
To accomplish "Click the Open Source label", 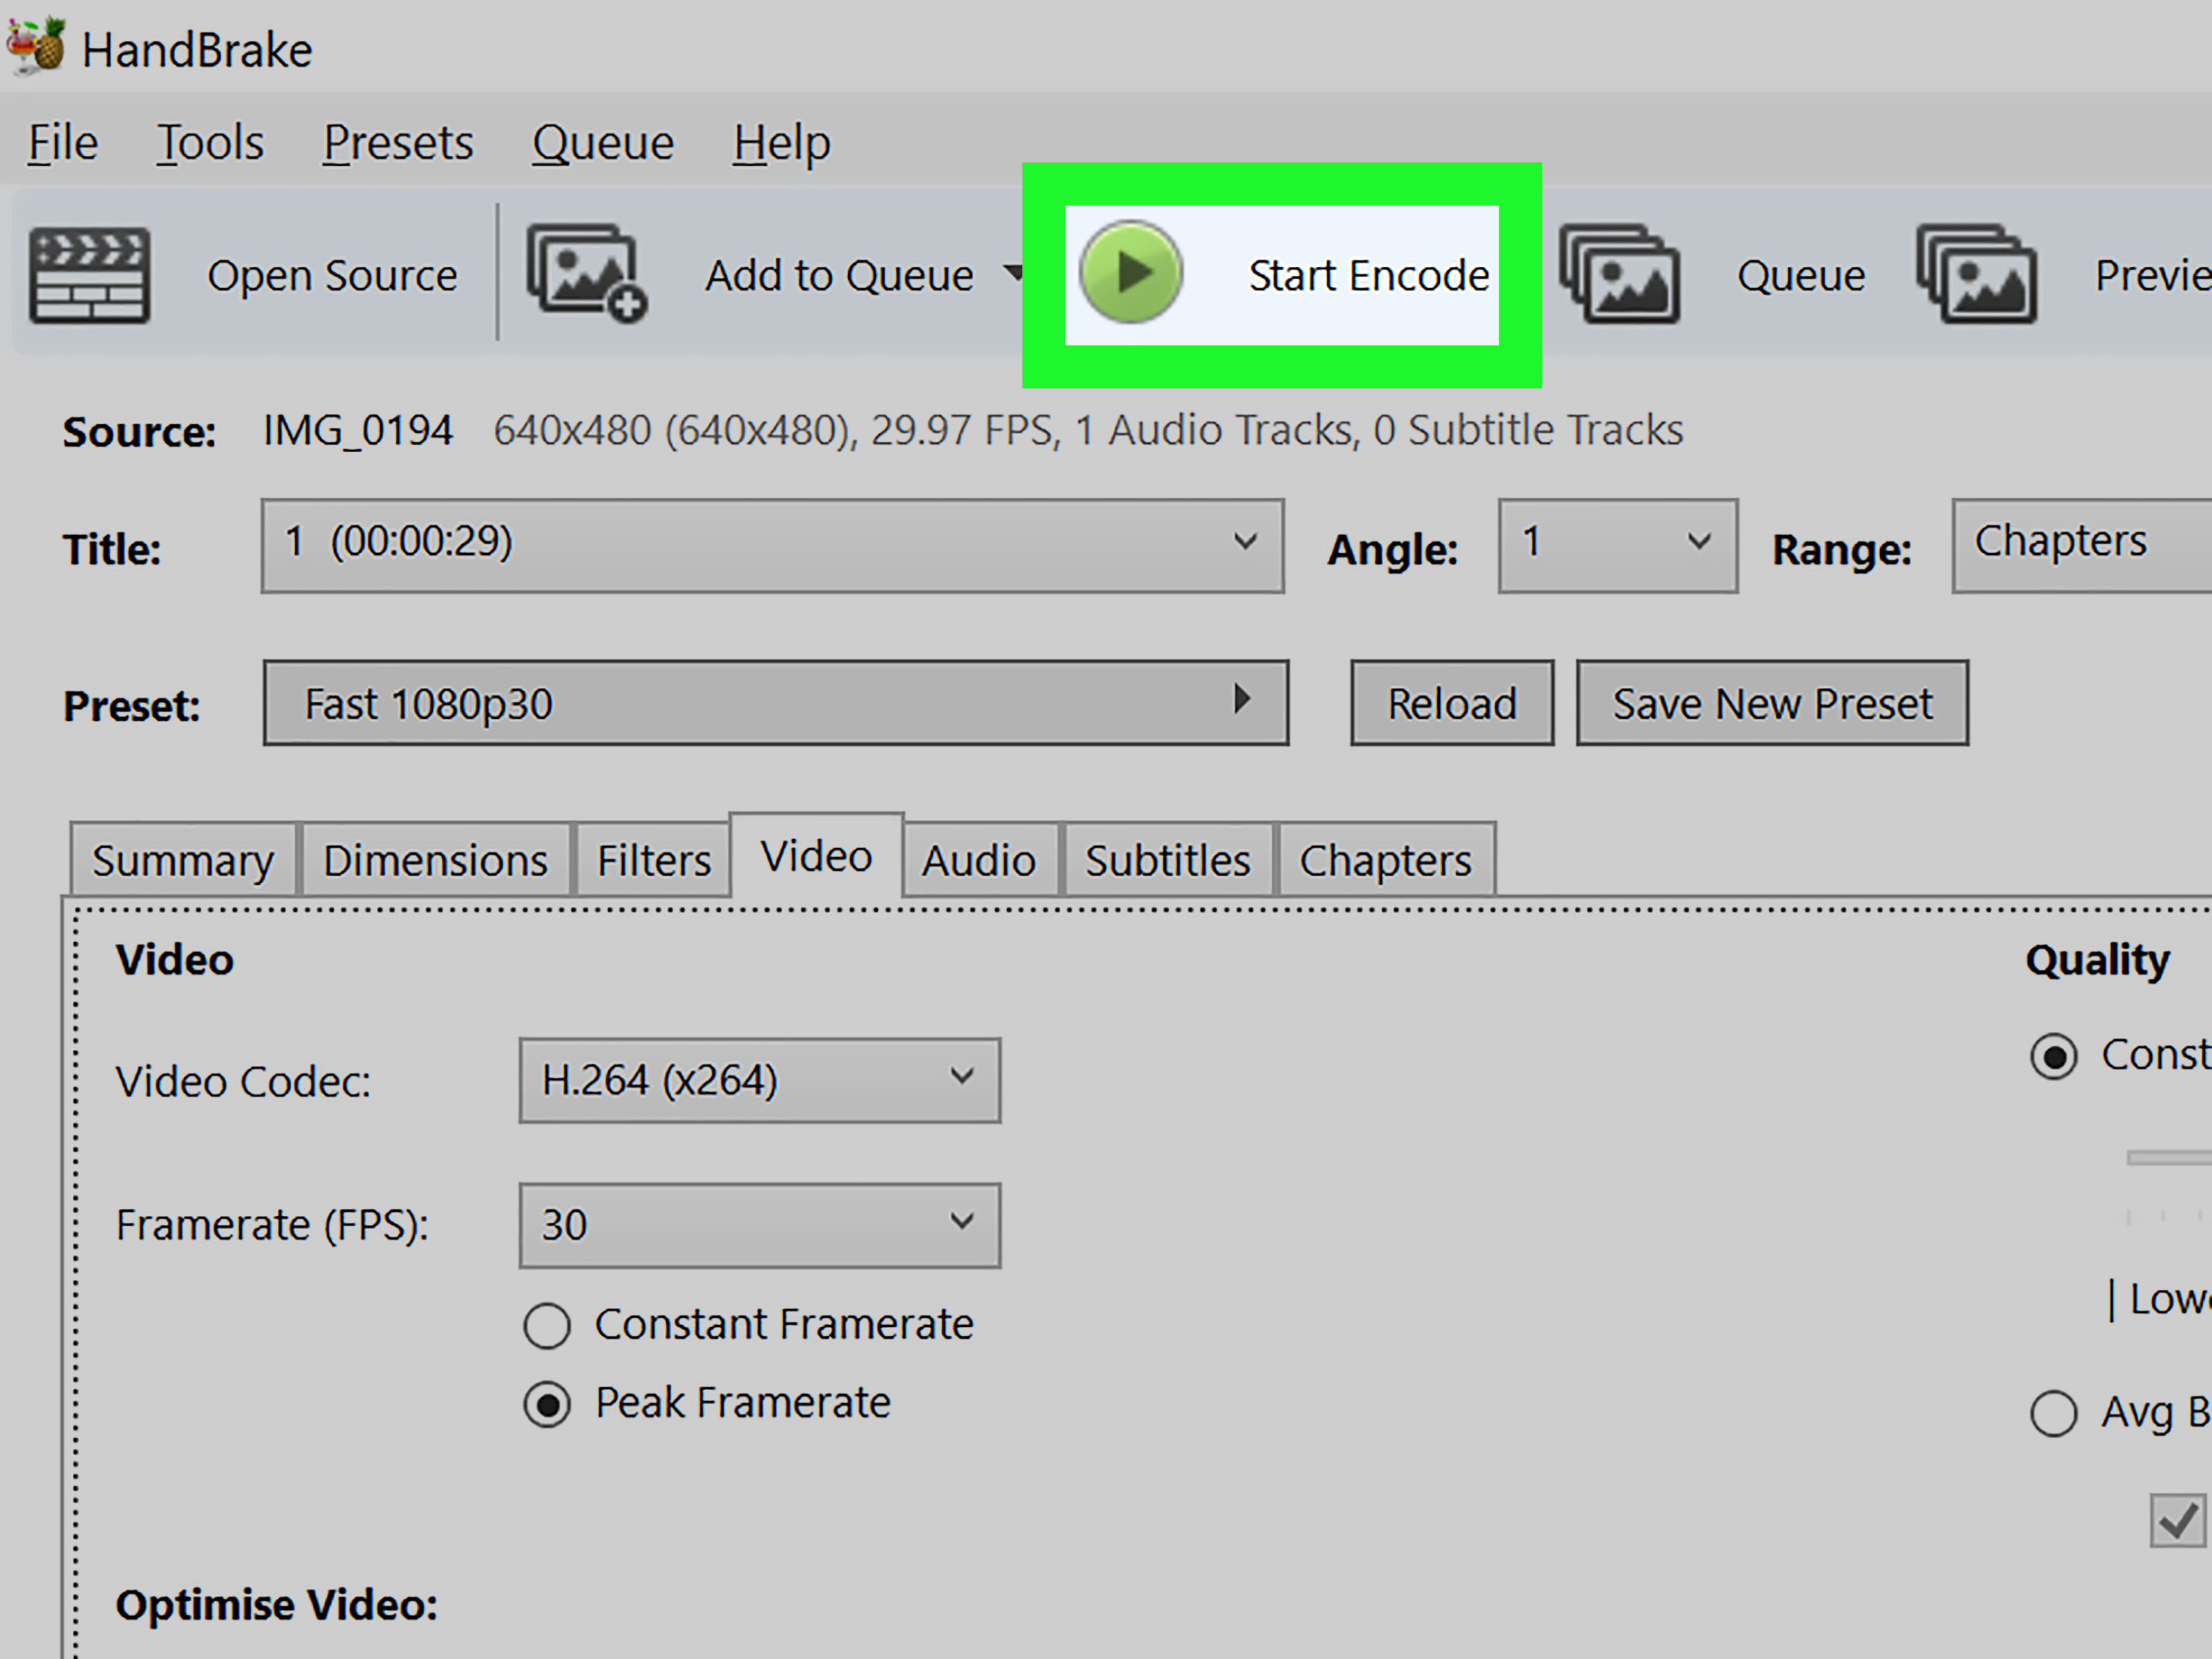I will [x=332, y=275].
